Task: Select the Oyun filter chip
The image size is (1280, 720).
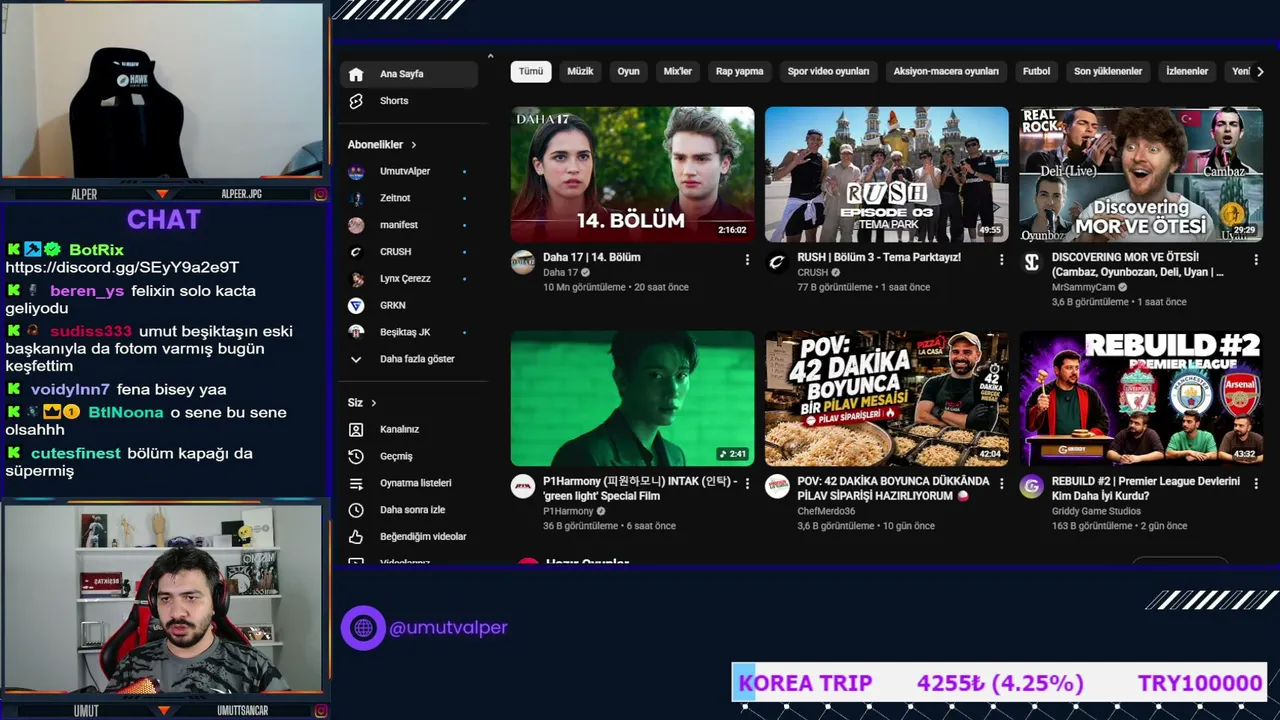Action: click(x=628, y=72)
